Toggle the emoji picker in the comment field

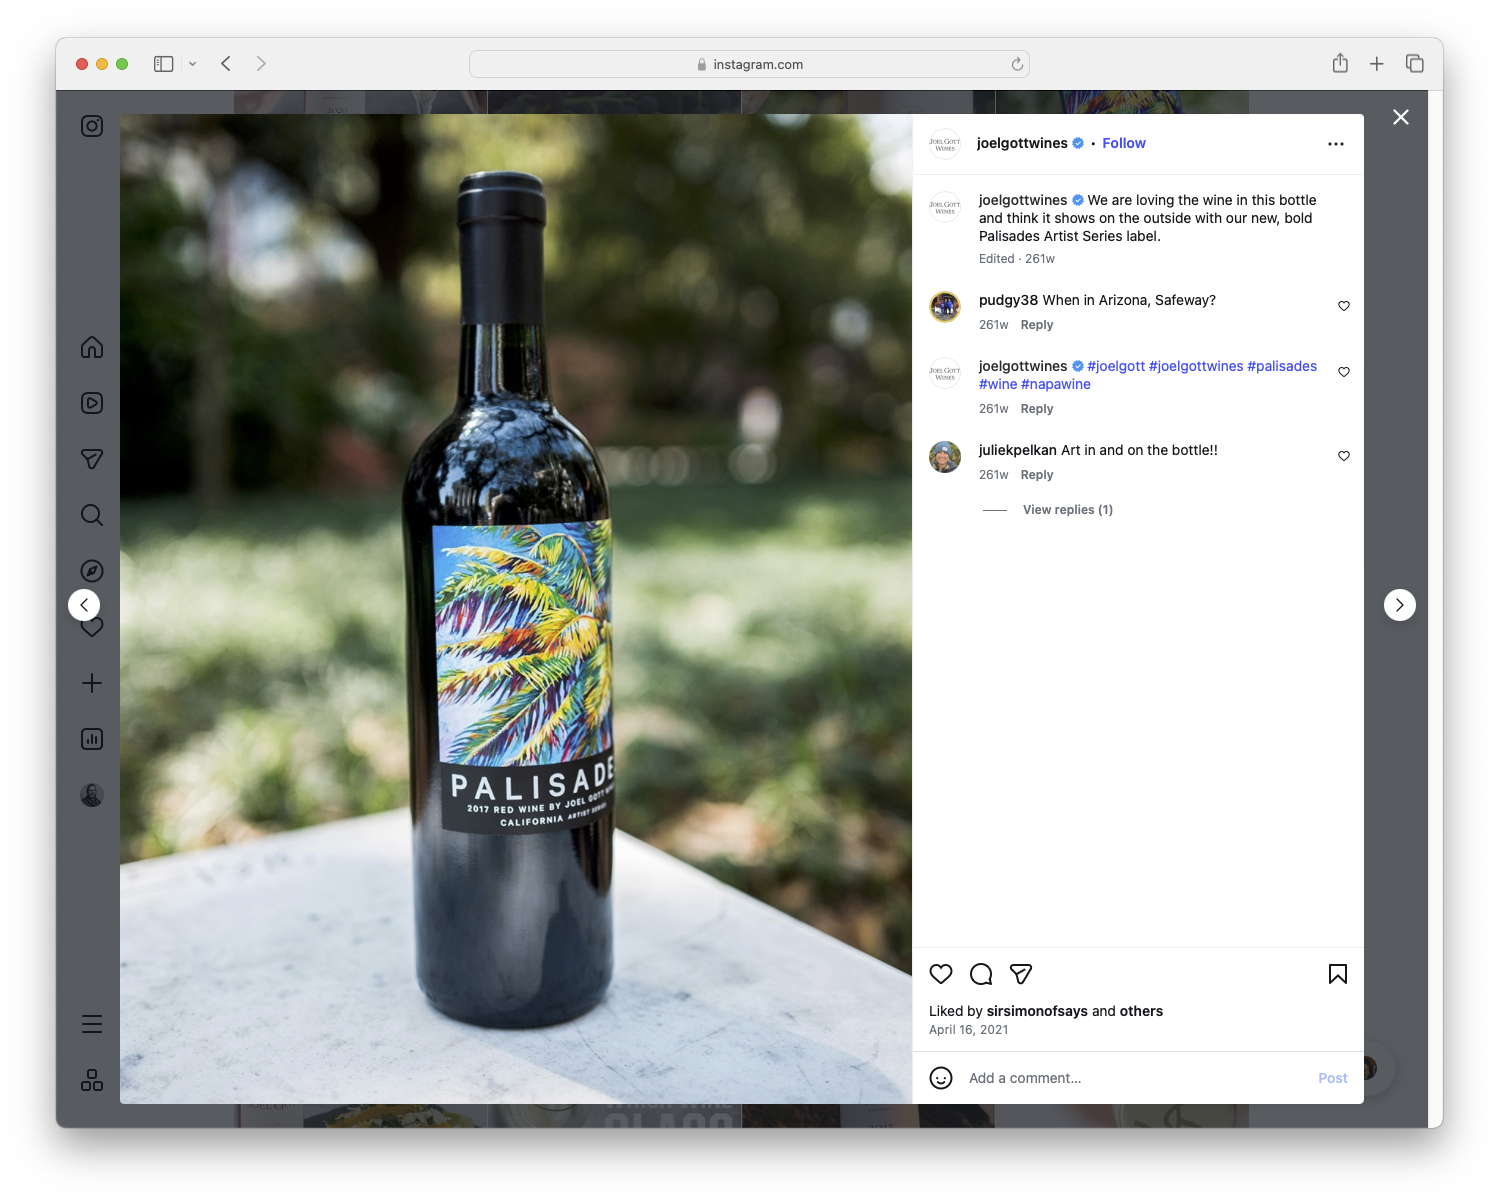coord(941,1078)
